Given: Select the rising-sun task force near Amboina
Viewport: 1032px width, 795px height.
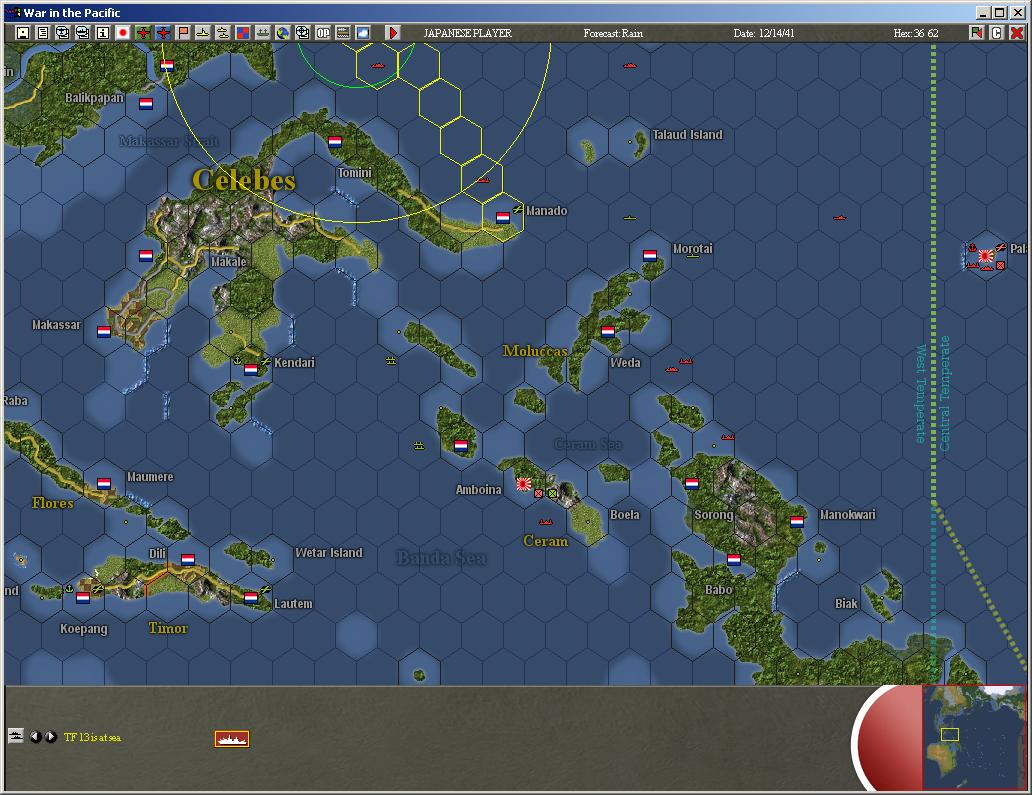Looking at the screenshot, I should click(523, 483).
